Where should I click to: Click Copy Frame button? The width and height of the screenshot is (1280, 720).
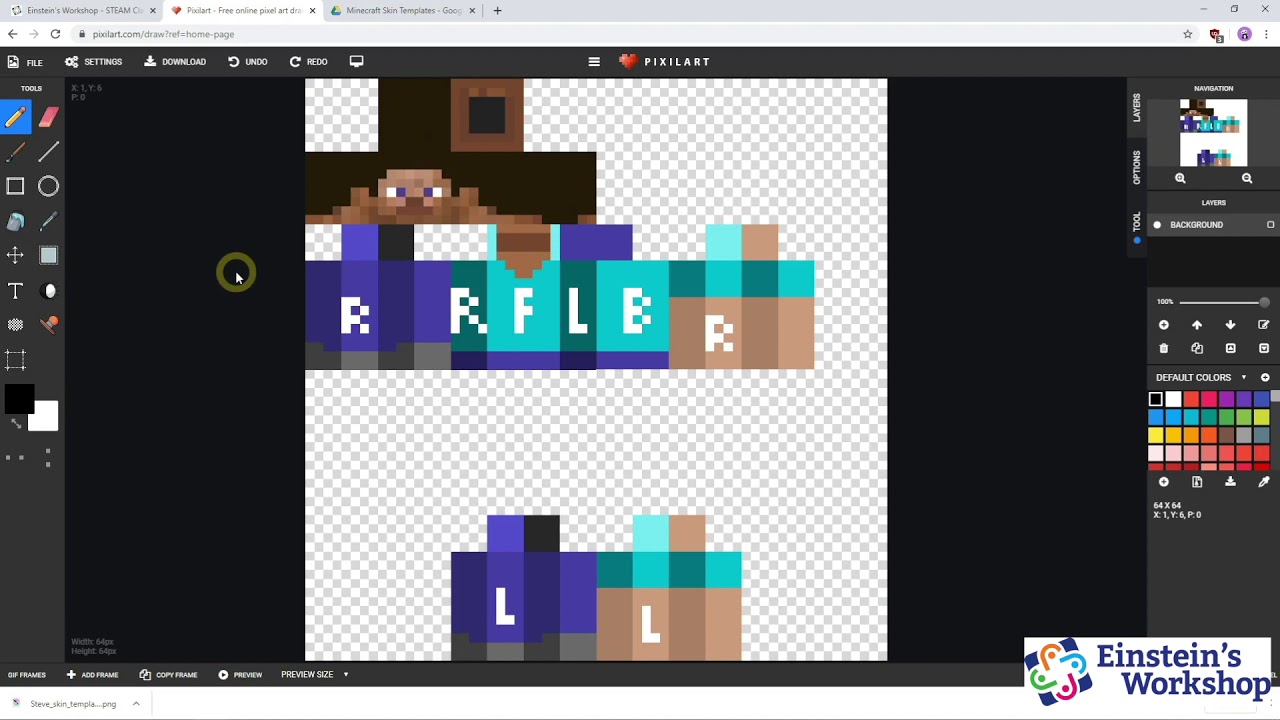click(x=169, y=675)
